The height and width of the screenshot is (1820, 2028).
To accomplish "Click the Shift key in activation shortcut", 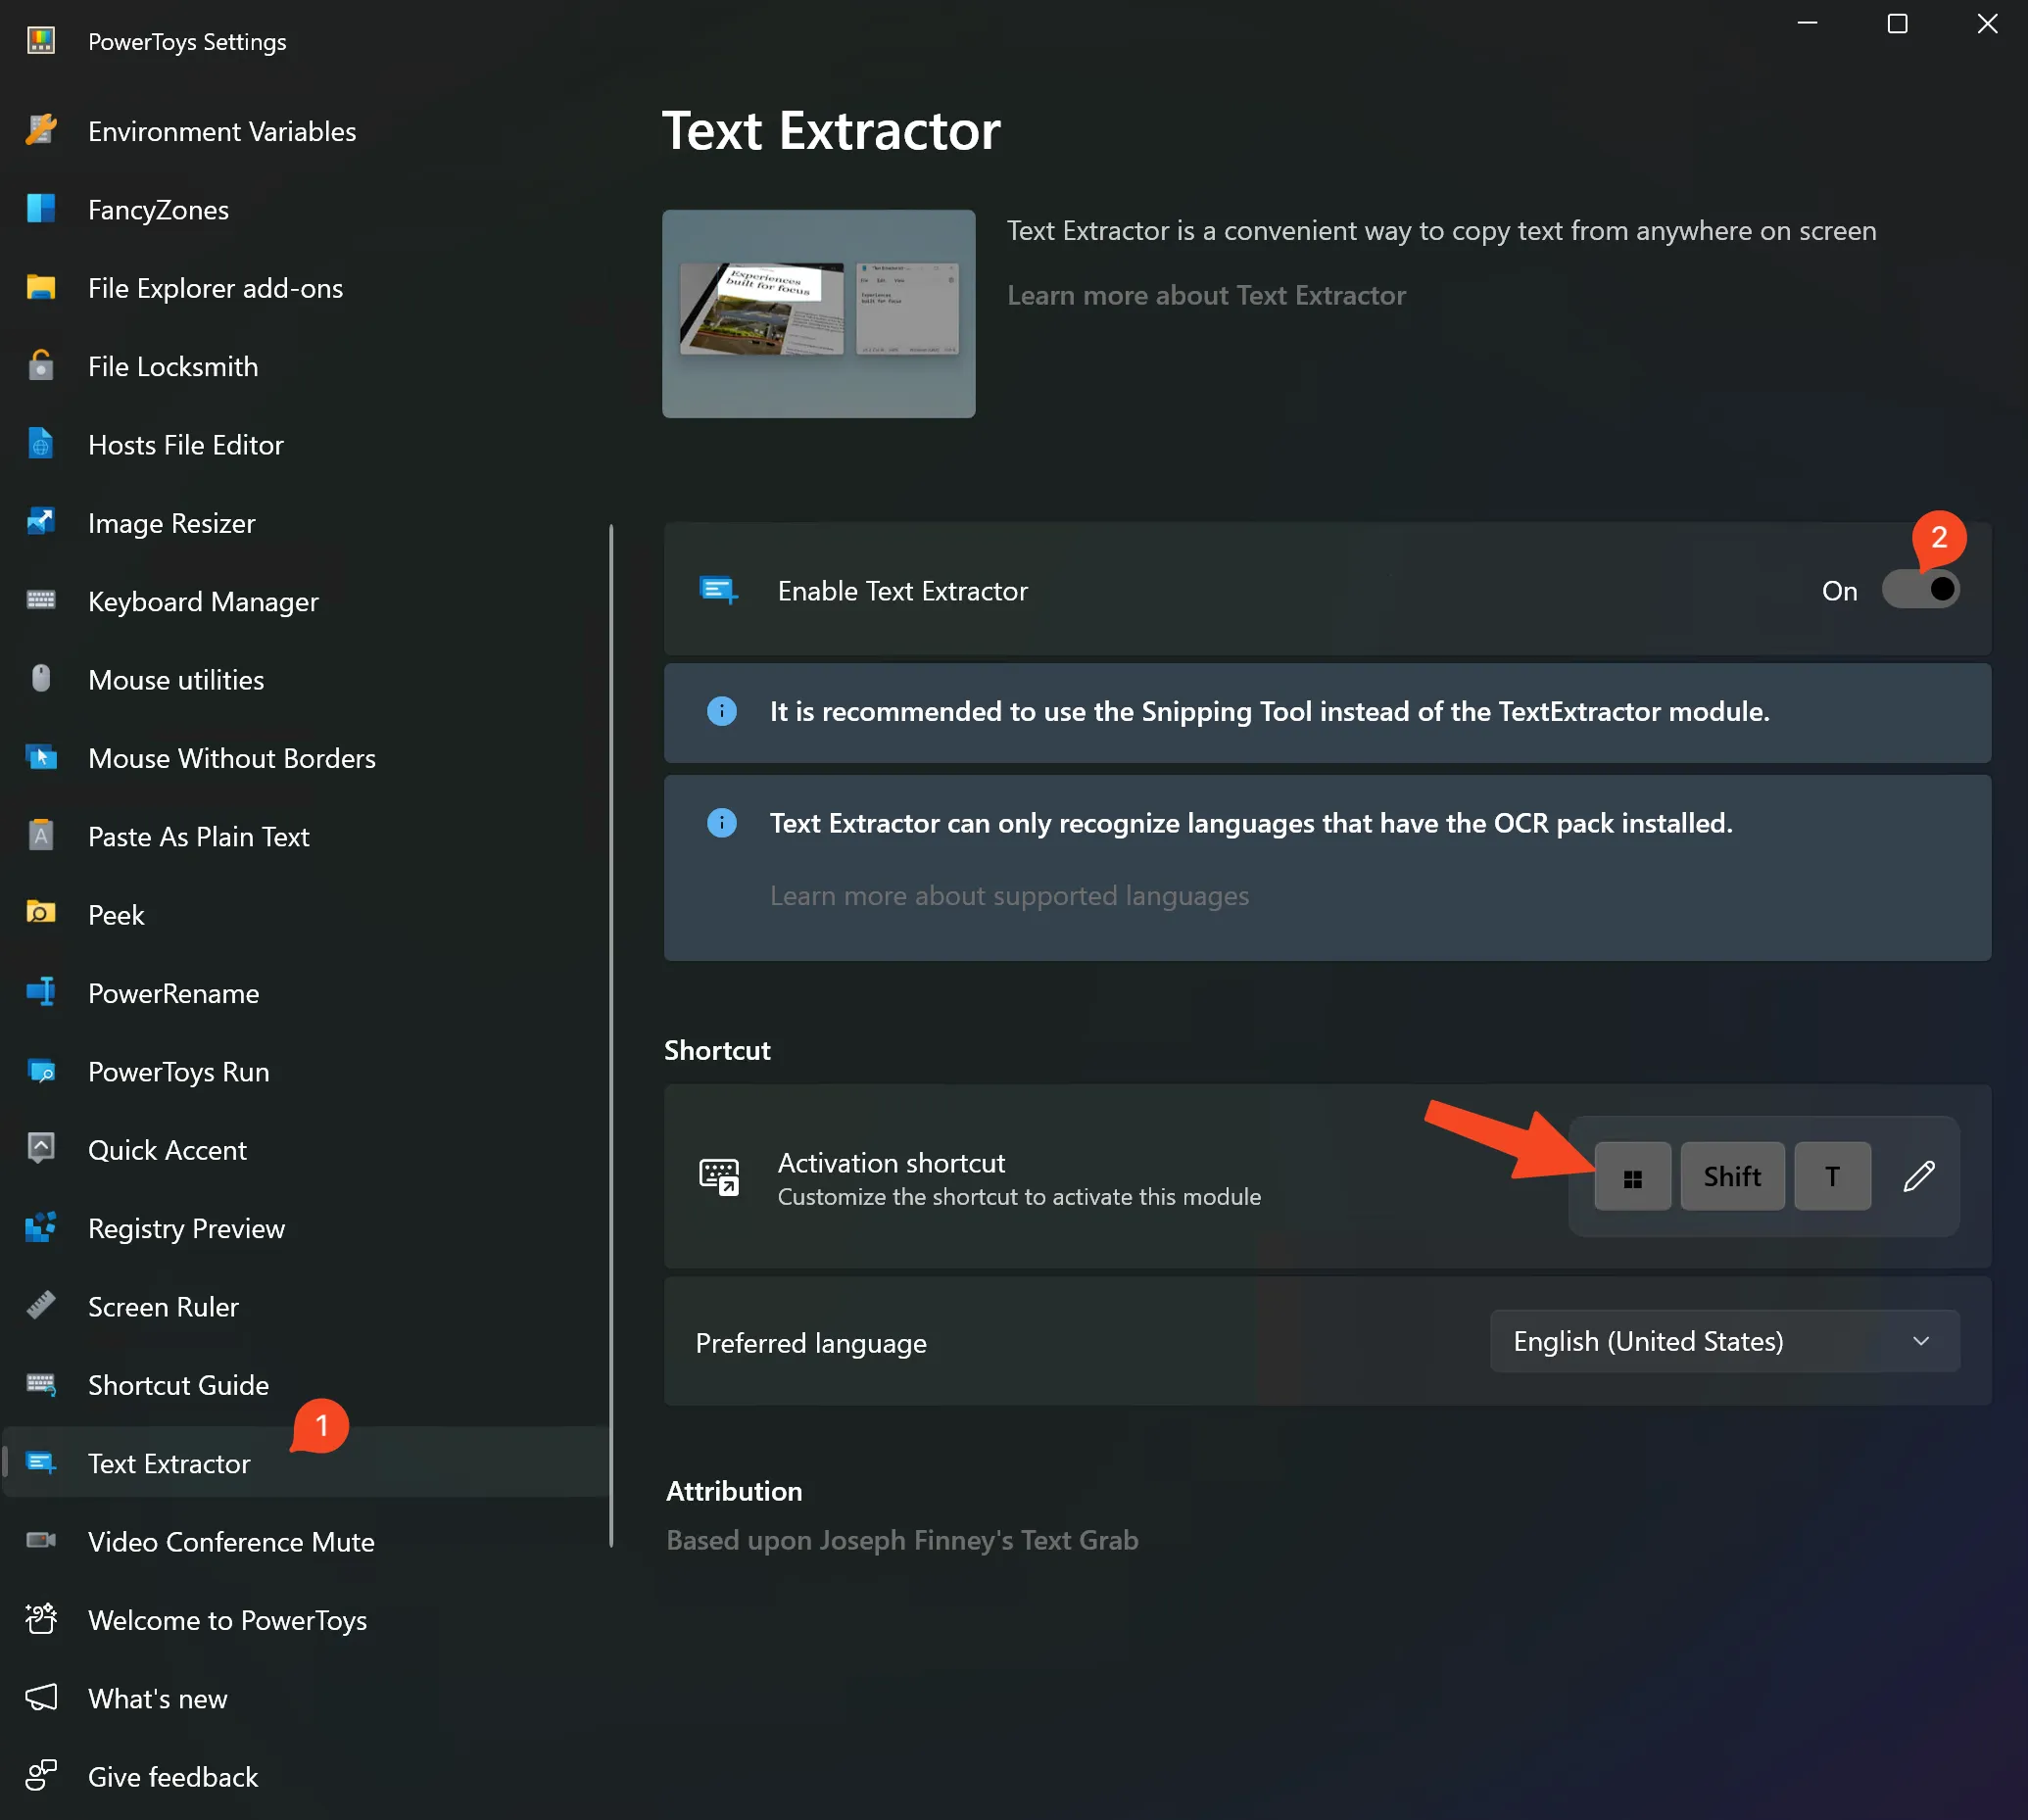I will tap(1732, 1177).
